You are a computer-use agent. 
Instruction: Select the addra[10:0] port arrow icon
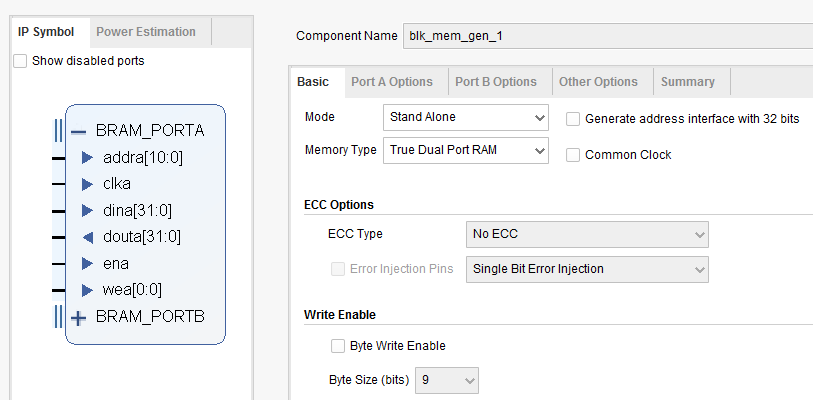tap(87, 158)
